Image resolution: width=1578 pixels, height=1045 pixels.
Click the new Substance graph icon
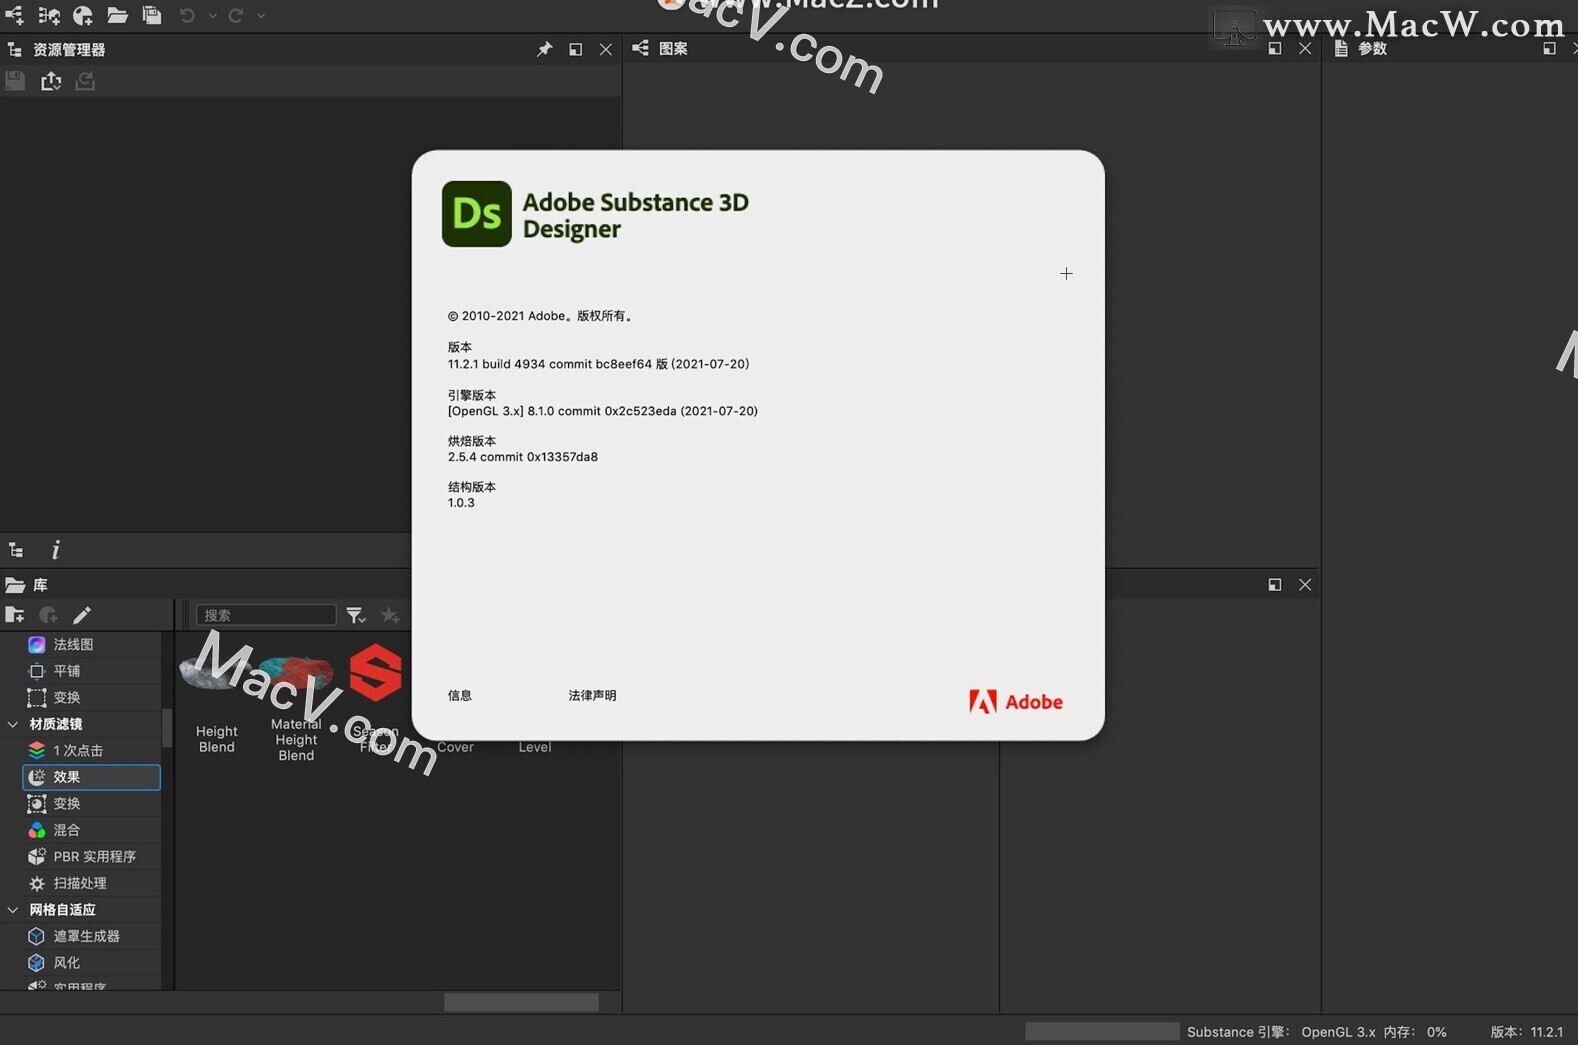coord(14,15)
